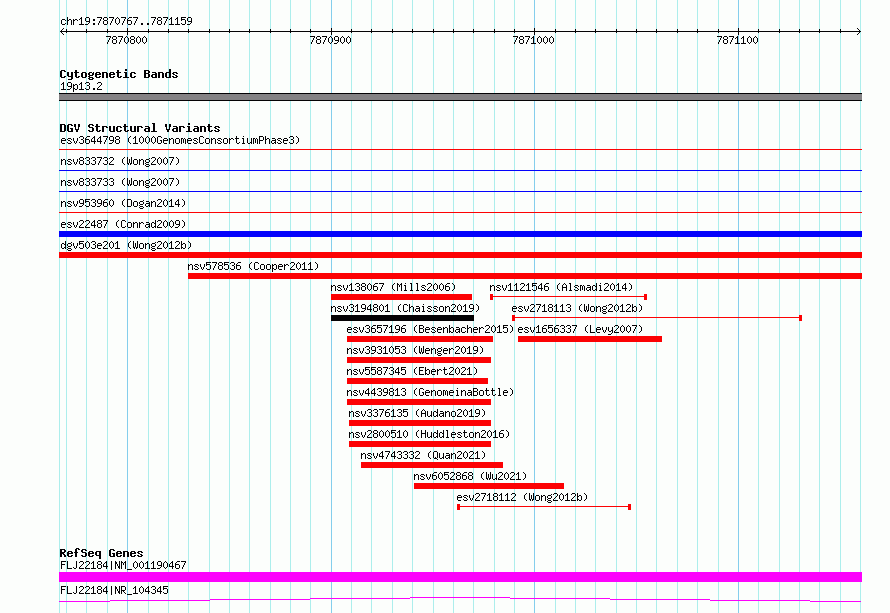
Task: Select the nsv833733 (Wong2007) variant label
Action: 120,182
